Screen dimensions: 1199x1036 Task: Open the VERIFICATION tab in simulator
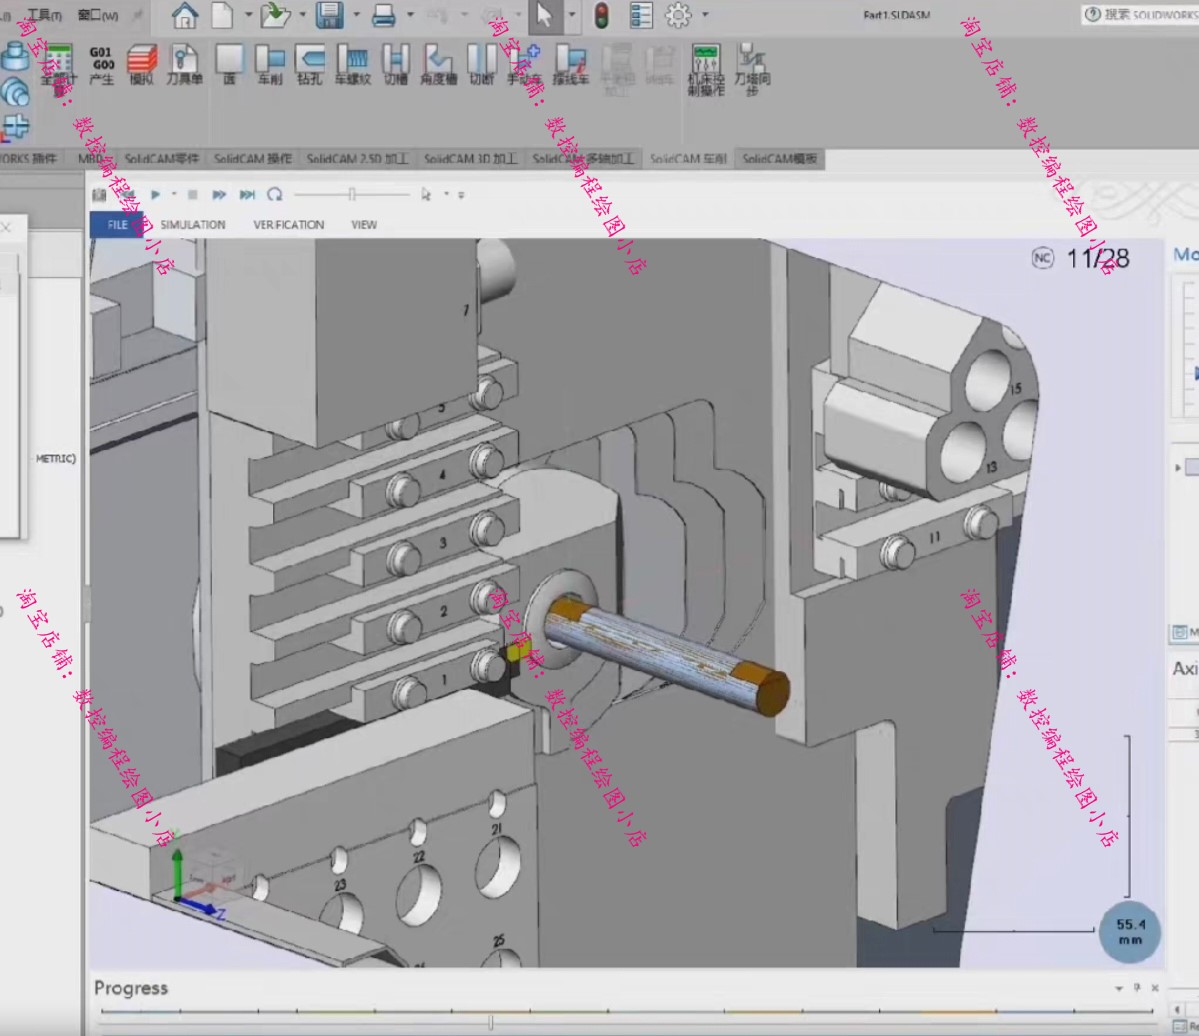(x=288, y=225)
